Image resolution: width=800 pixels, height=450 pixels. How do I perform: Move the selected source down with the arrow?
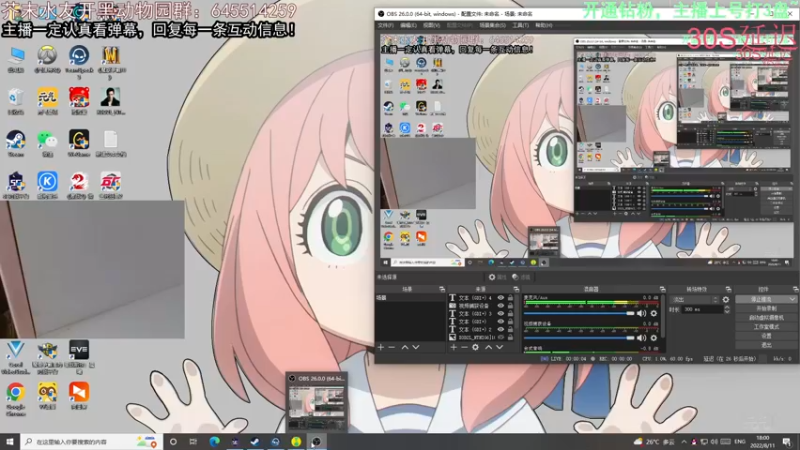point(499,347)
